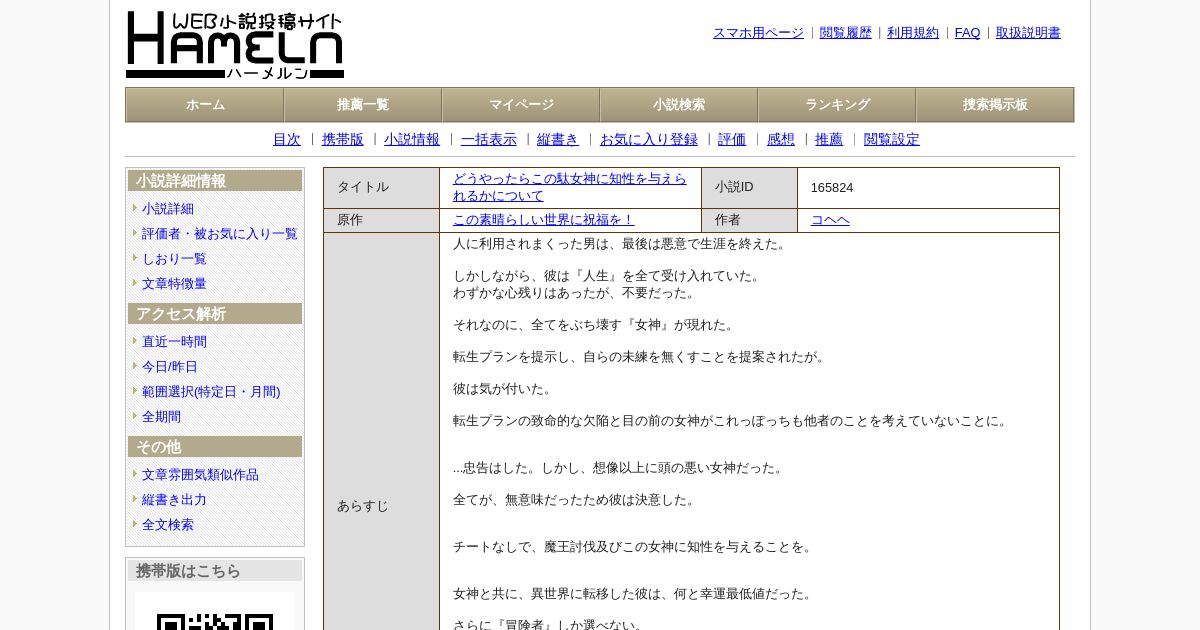Open the novel title link どうやったらこの駄女神
Screen dimensions: 1200x630
coord(570,187)
